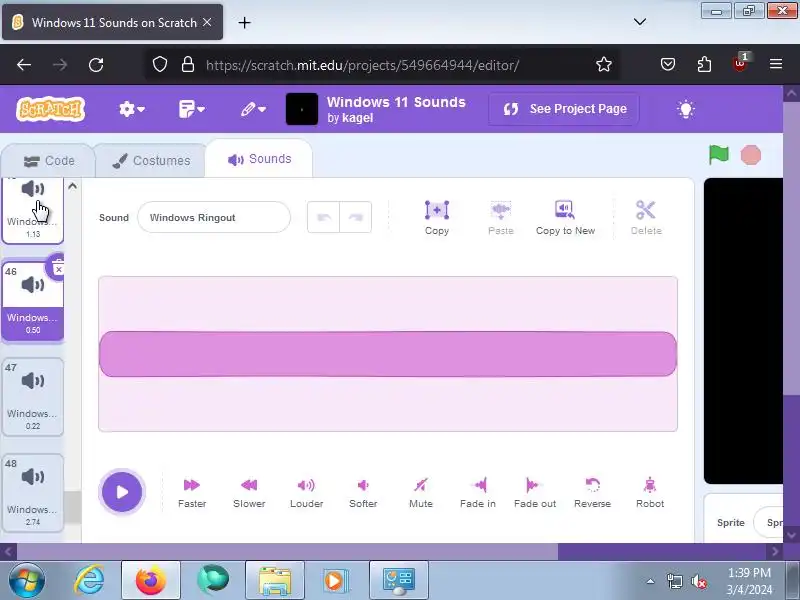The width and height of the screenshot is (800, 600).
Task: Apply the Fade in effect
Action: click(478, 493)
